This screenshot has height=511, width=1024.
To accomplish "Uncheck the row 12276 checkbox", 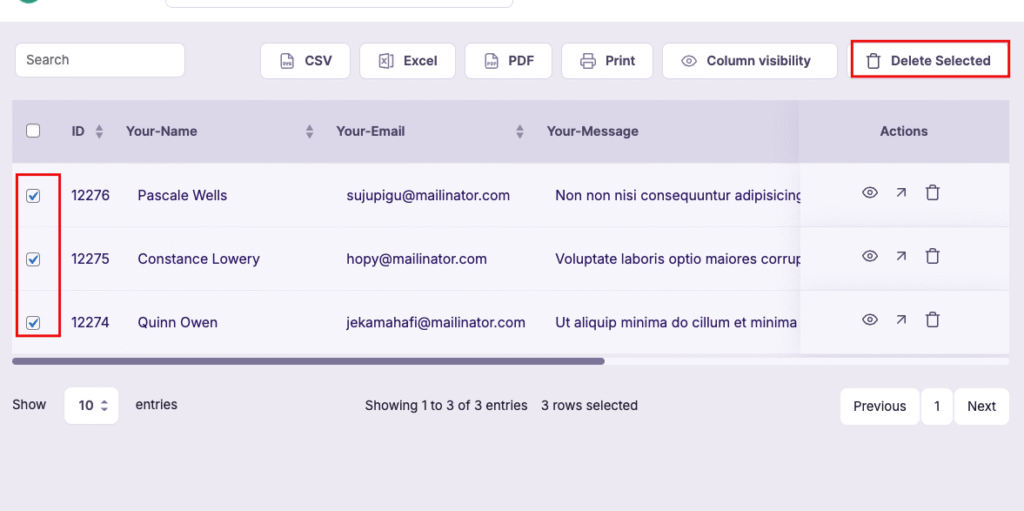I will tap(33, 195).
